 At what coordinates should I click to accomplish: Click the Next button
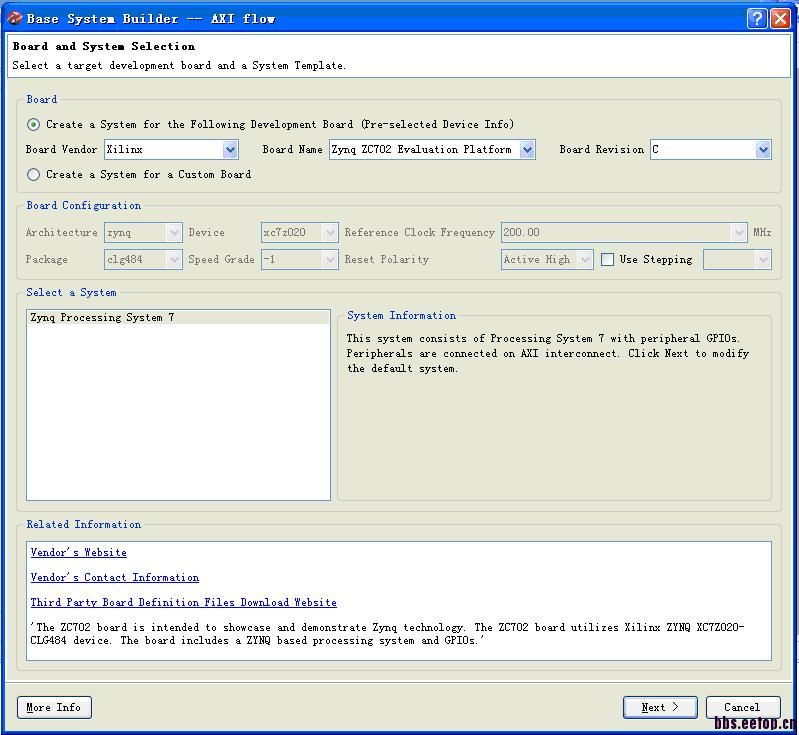click(x=660, y=707)
